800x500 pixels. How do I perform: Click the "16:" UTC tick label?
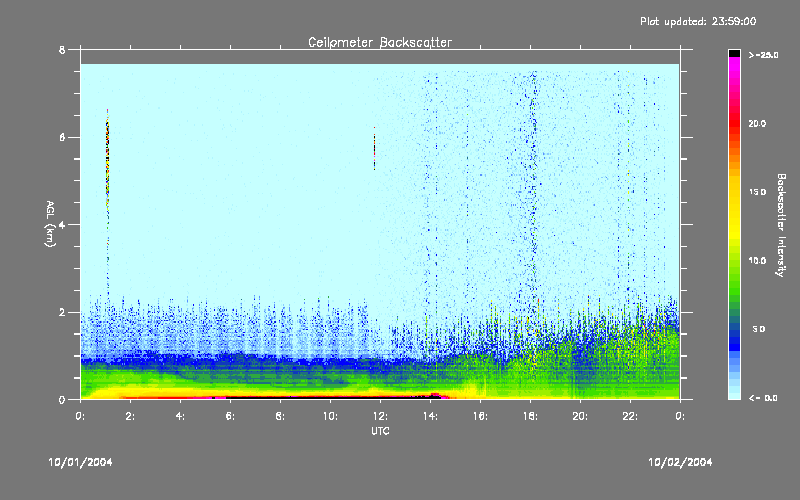[x=480, y=416]
